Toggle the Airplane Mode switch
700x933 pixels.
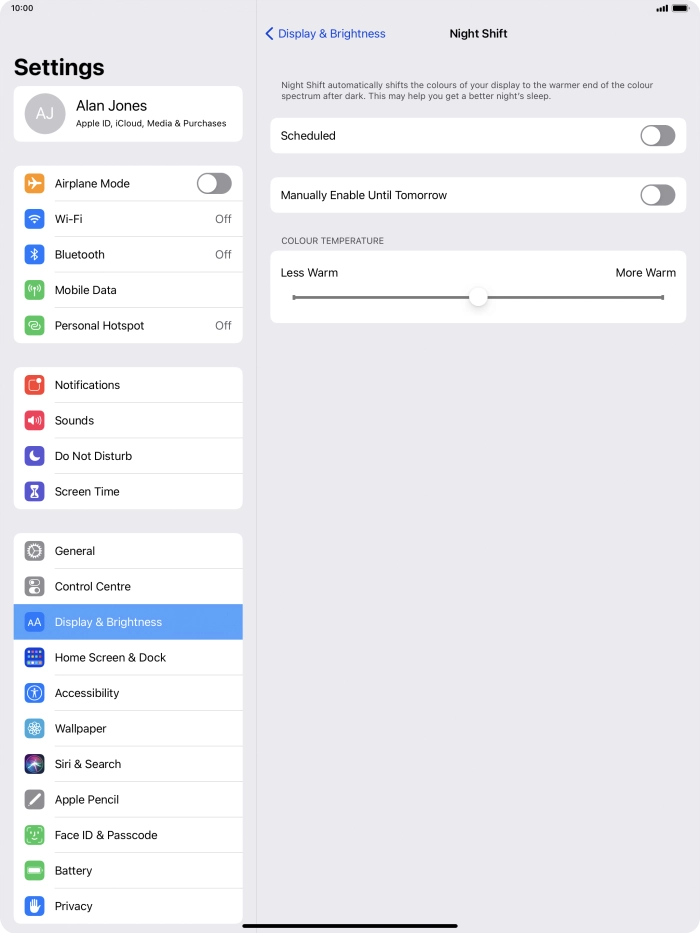tap(214, 183)
